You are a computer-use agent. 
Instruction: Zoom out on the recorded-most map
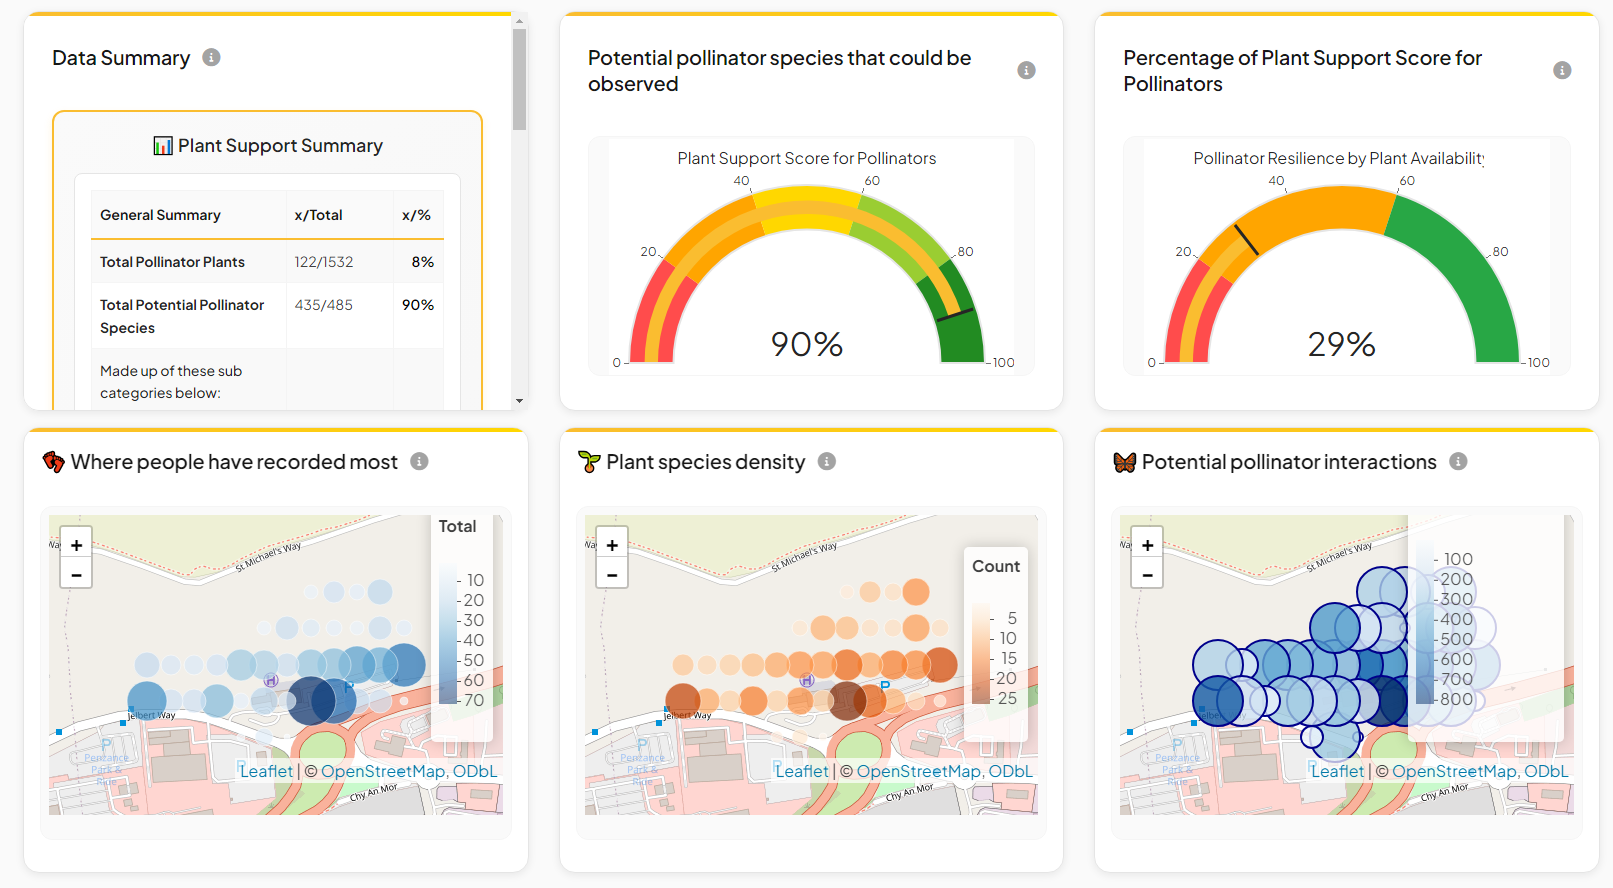(76, 574)
